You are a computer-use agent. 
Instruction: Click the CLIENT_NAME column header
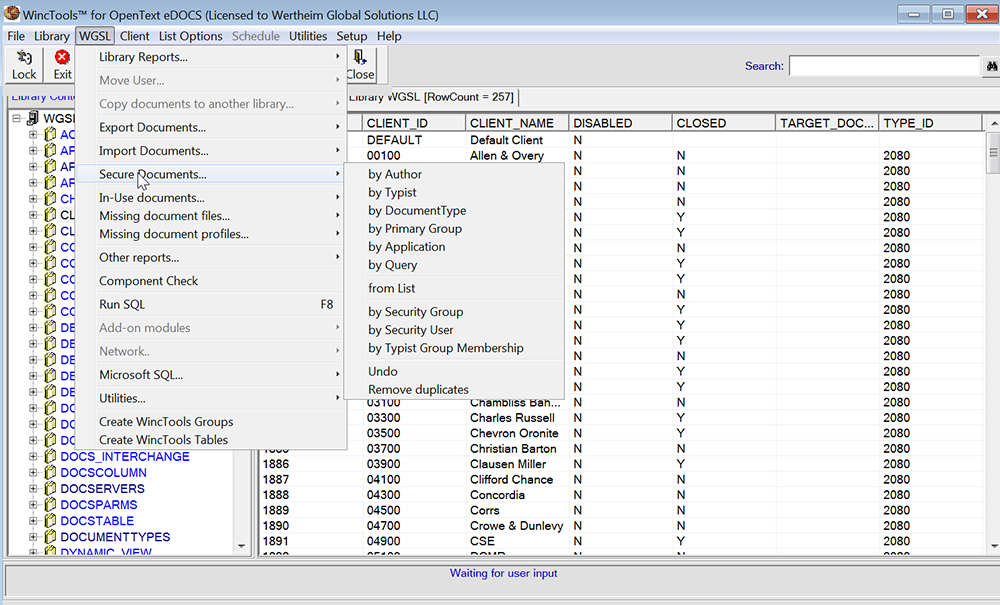pos(517,123)
